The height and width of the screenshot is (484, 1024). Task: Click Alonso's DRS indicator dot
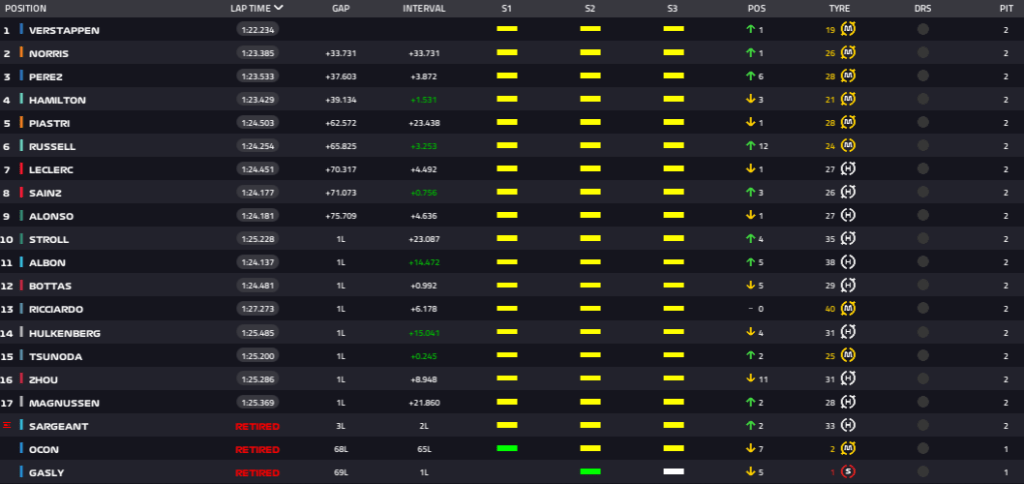923,216
